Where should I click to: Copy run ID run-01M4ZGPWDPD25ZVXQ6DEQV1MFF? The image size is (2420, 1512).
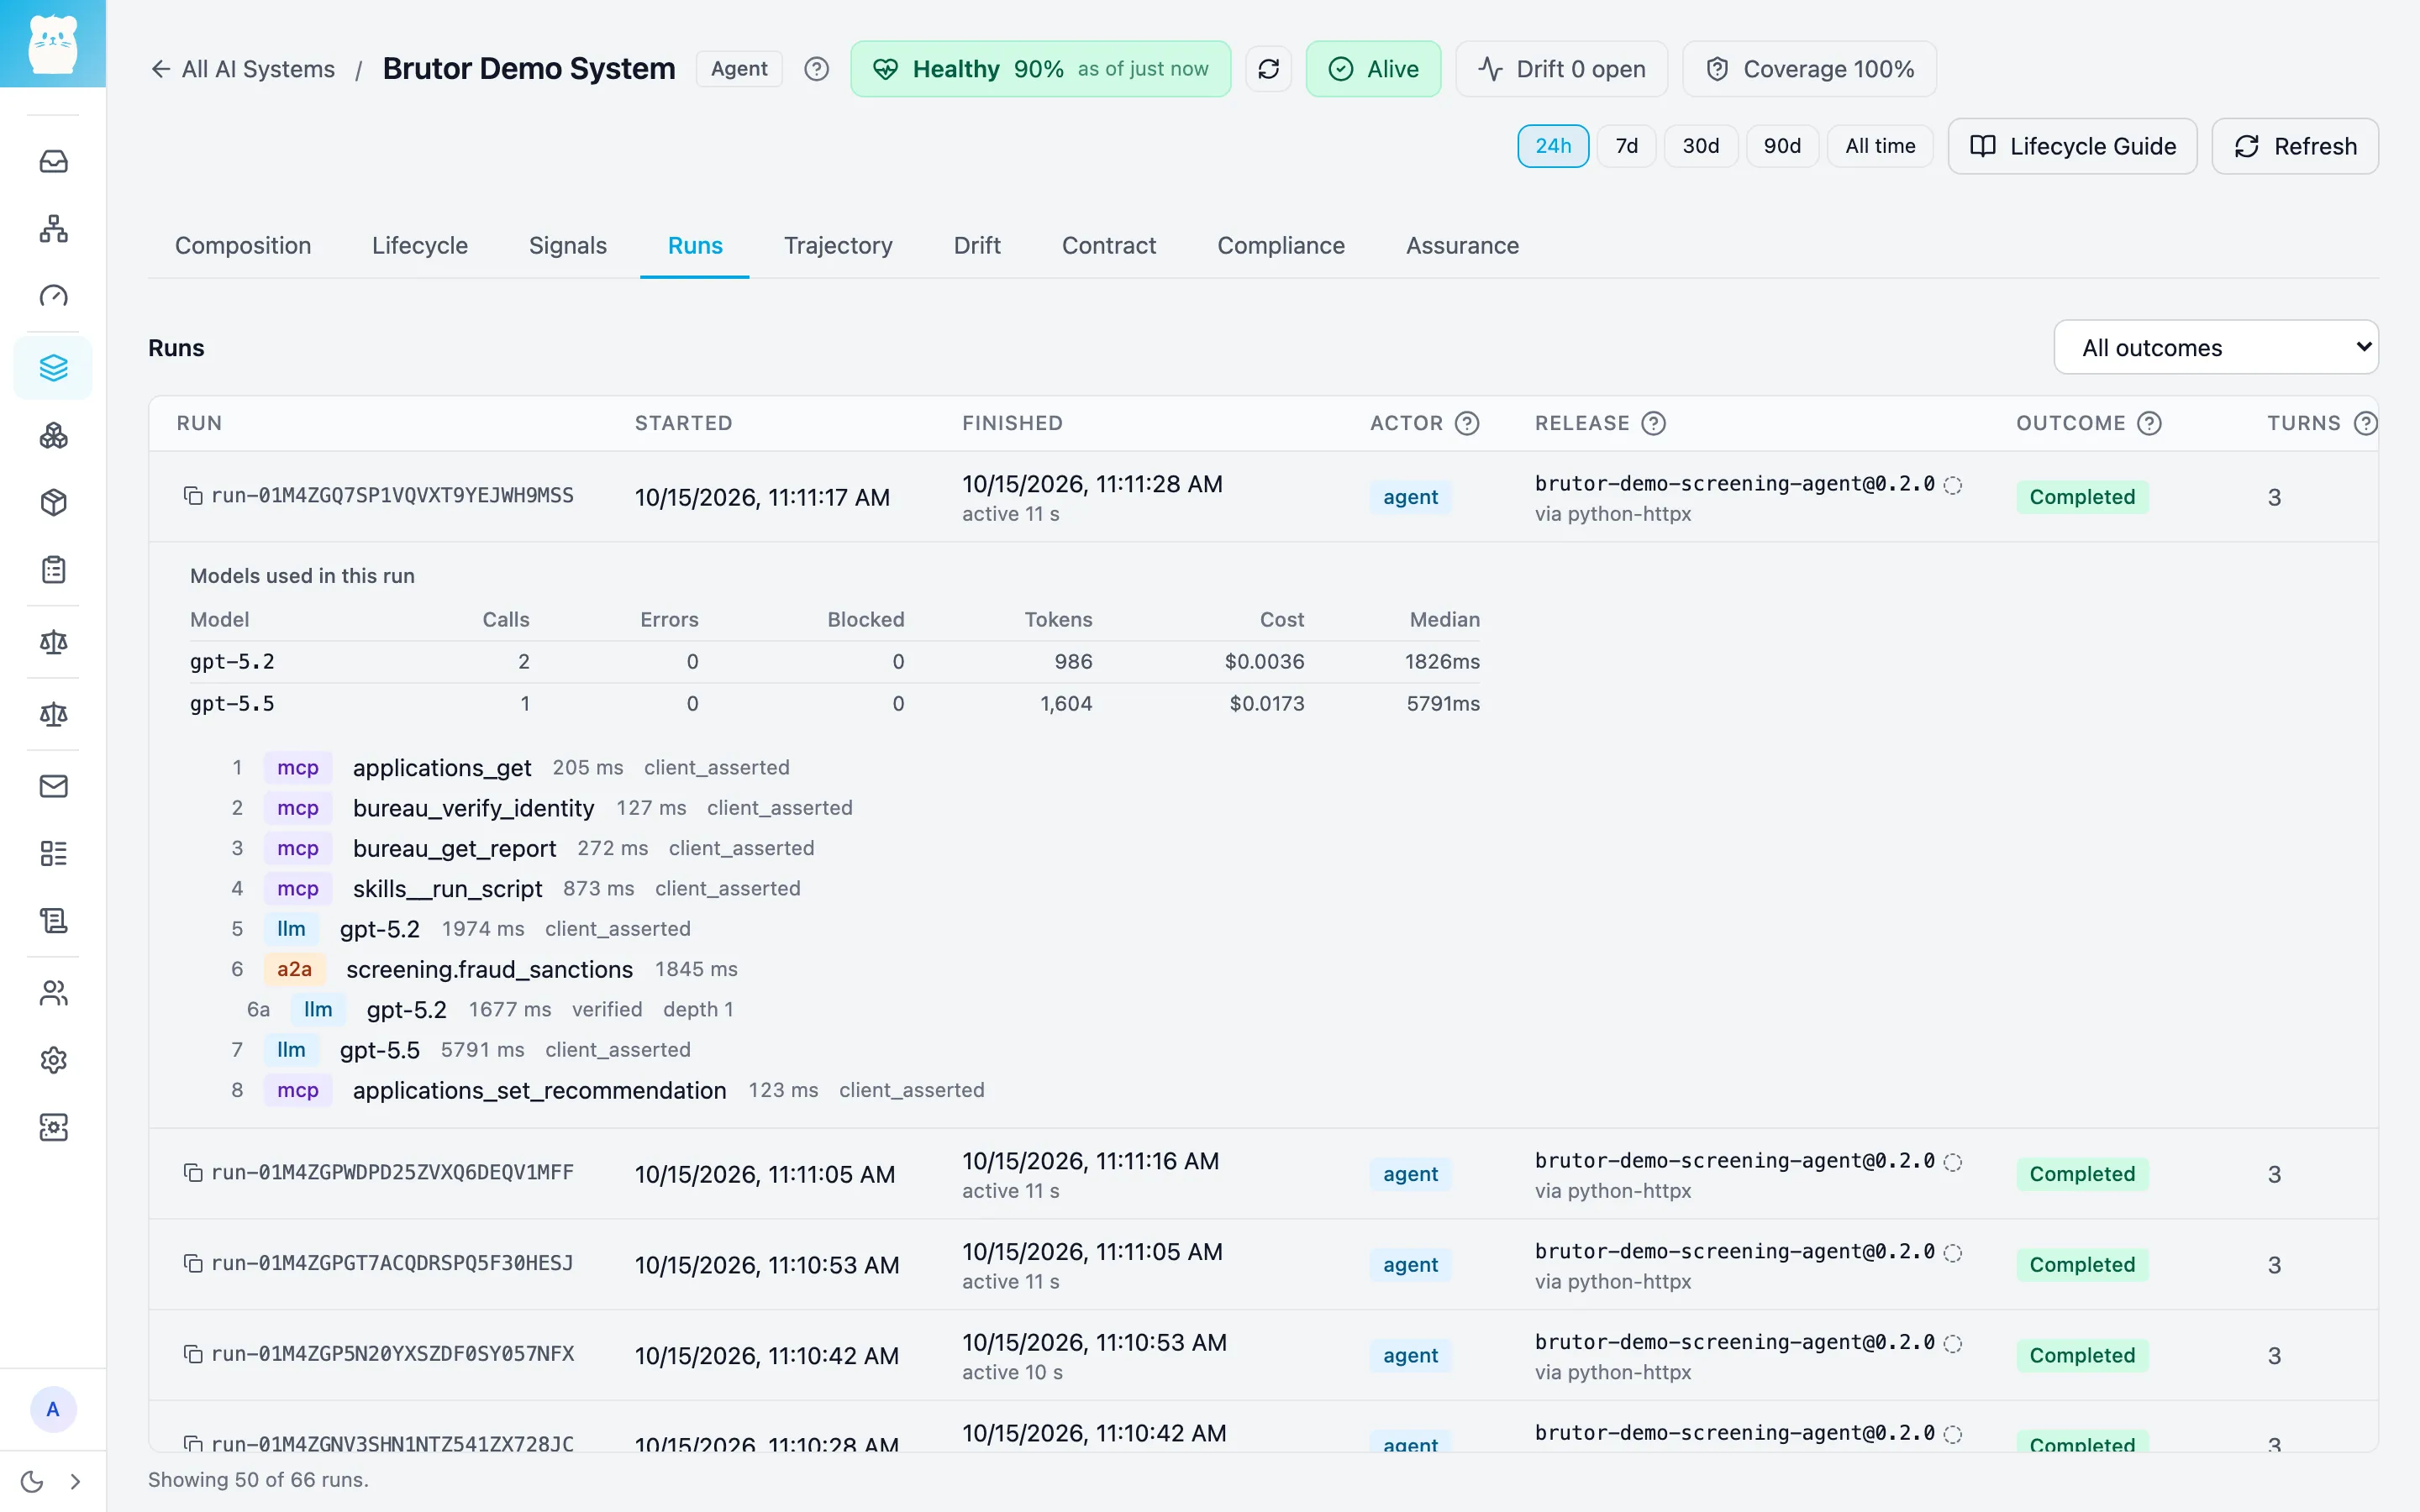tap(193, 1172)
